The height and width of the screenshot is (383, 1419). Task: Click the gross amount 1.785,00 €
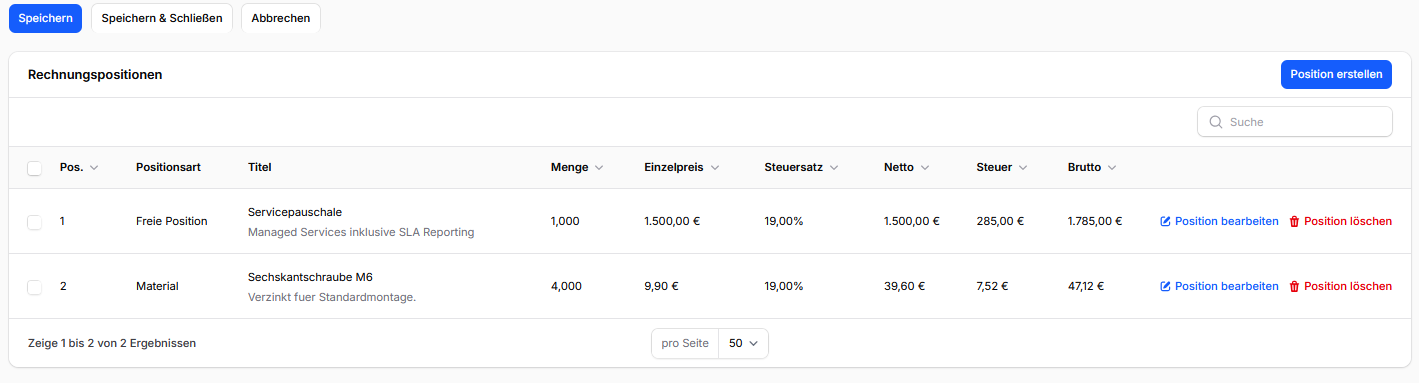pyautogui.click(x=1095, y=222)
